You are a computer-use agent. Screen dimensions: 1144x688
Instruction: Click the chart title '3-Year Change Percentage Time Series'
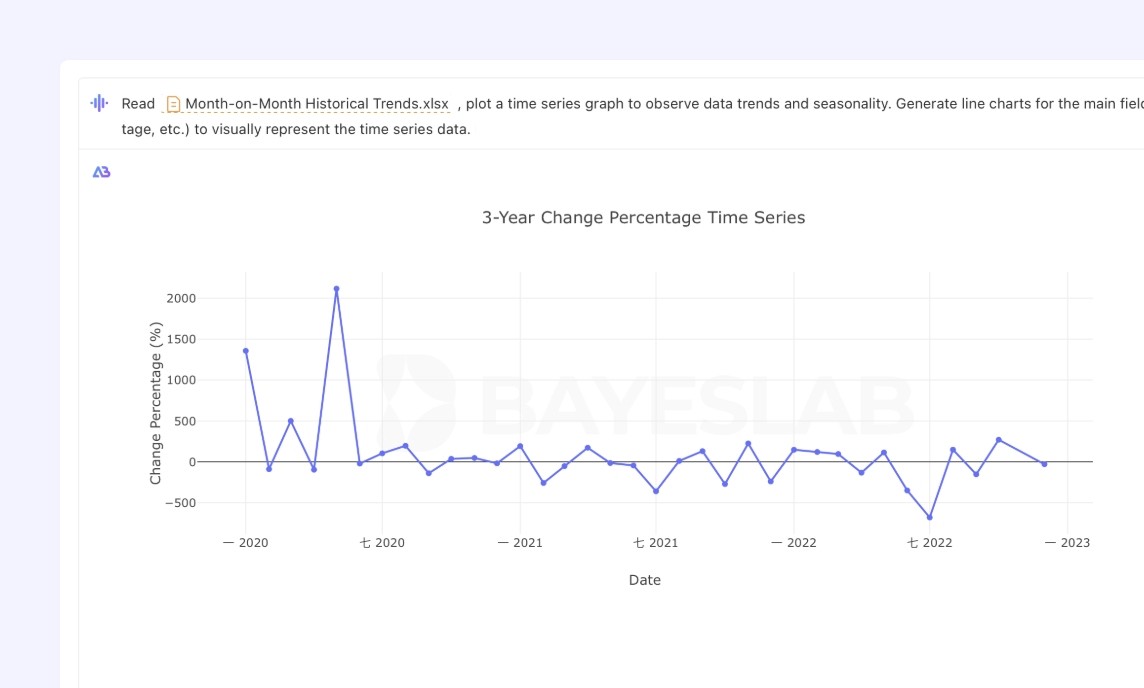[644, 217]
